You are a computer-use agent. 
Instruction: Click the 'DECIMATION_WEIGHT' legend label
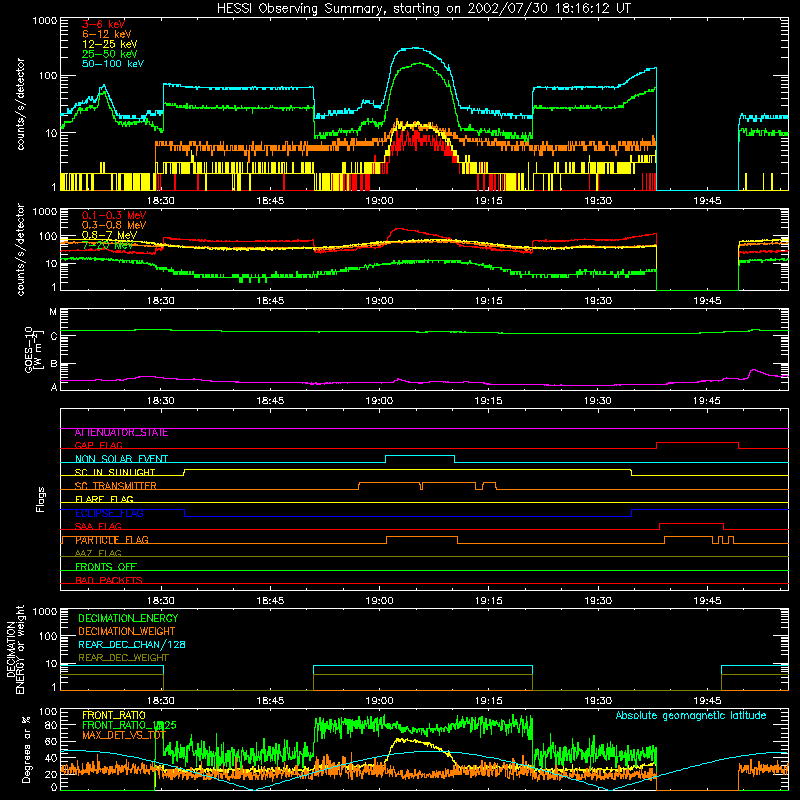click(127, 632)
